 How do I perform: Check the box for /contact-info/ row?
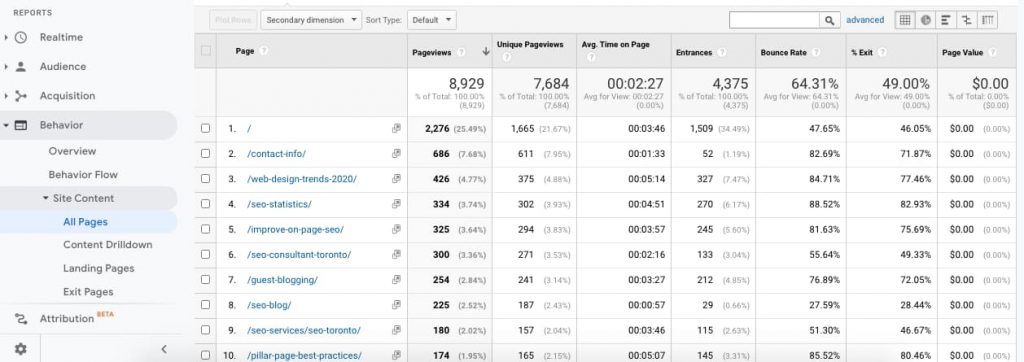206,154
